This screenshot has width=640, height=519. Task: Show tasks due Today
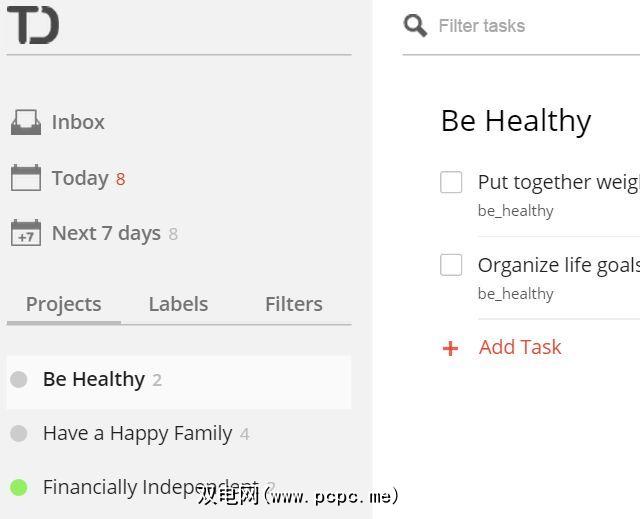pos(80,178)
